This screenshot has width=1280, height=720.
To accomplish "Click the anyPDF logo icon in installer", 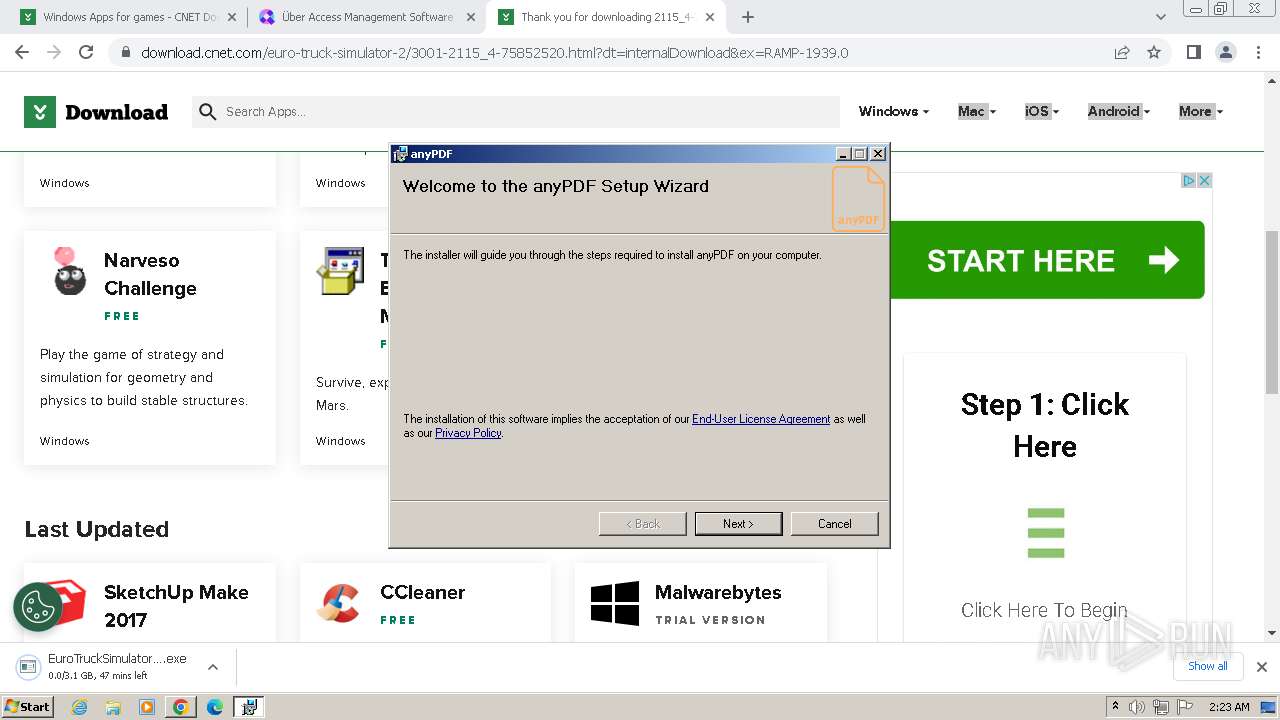I will coord(858,198).
